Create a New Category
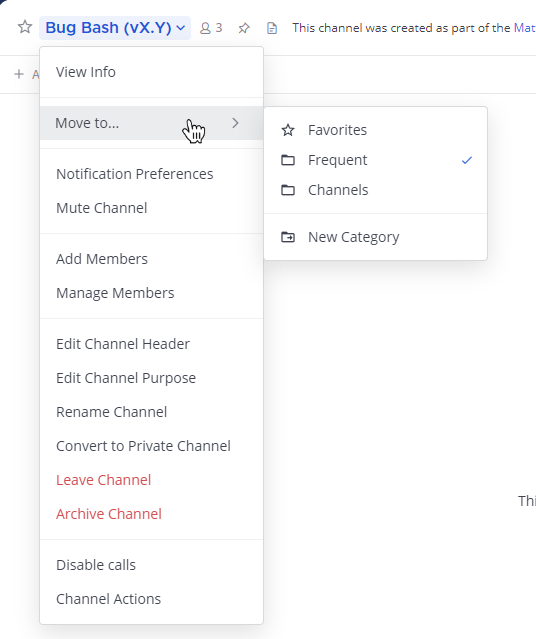Image resolution: width=536 pixels, height=639 pixels. pyautogui.click(x=375, y=237)
